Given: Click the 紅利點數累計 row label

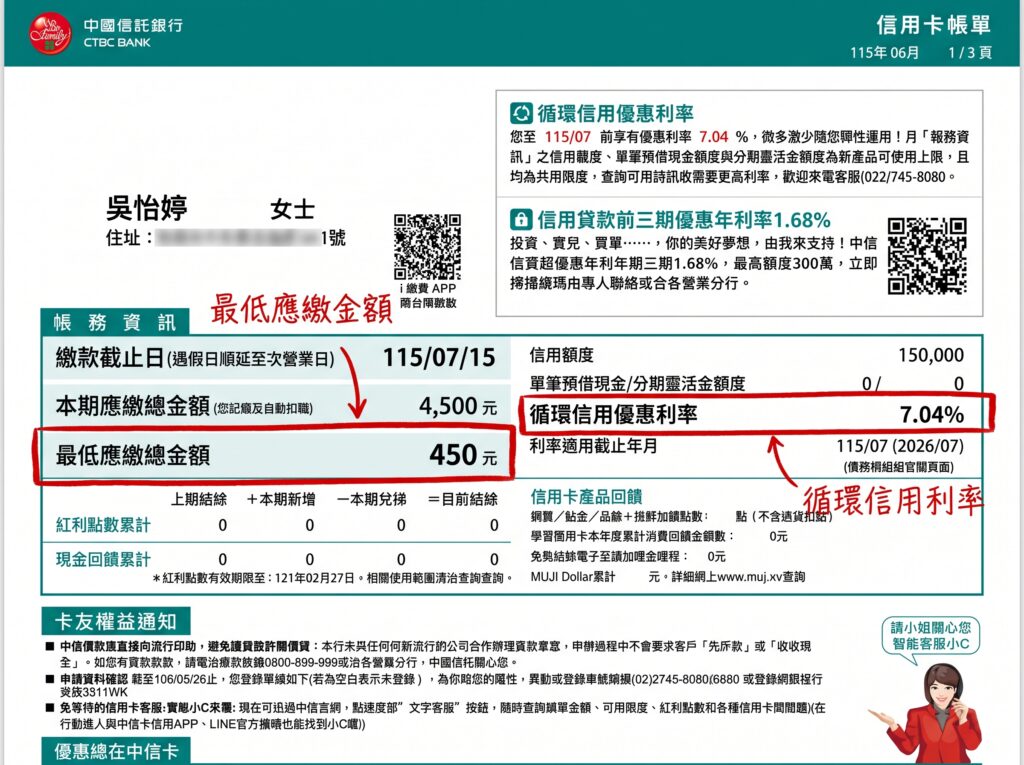Looking at the screenshot, I should (103, 525).
